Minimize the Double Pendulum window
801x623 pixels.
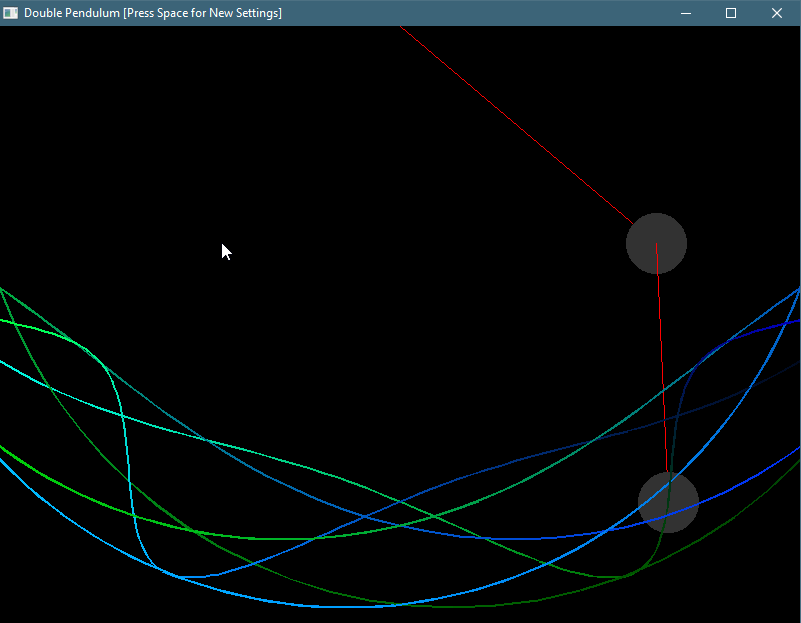tap(686, 13)
